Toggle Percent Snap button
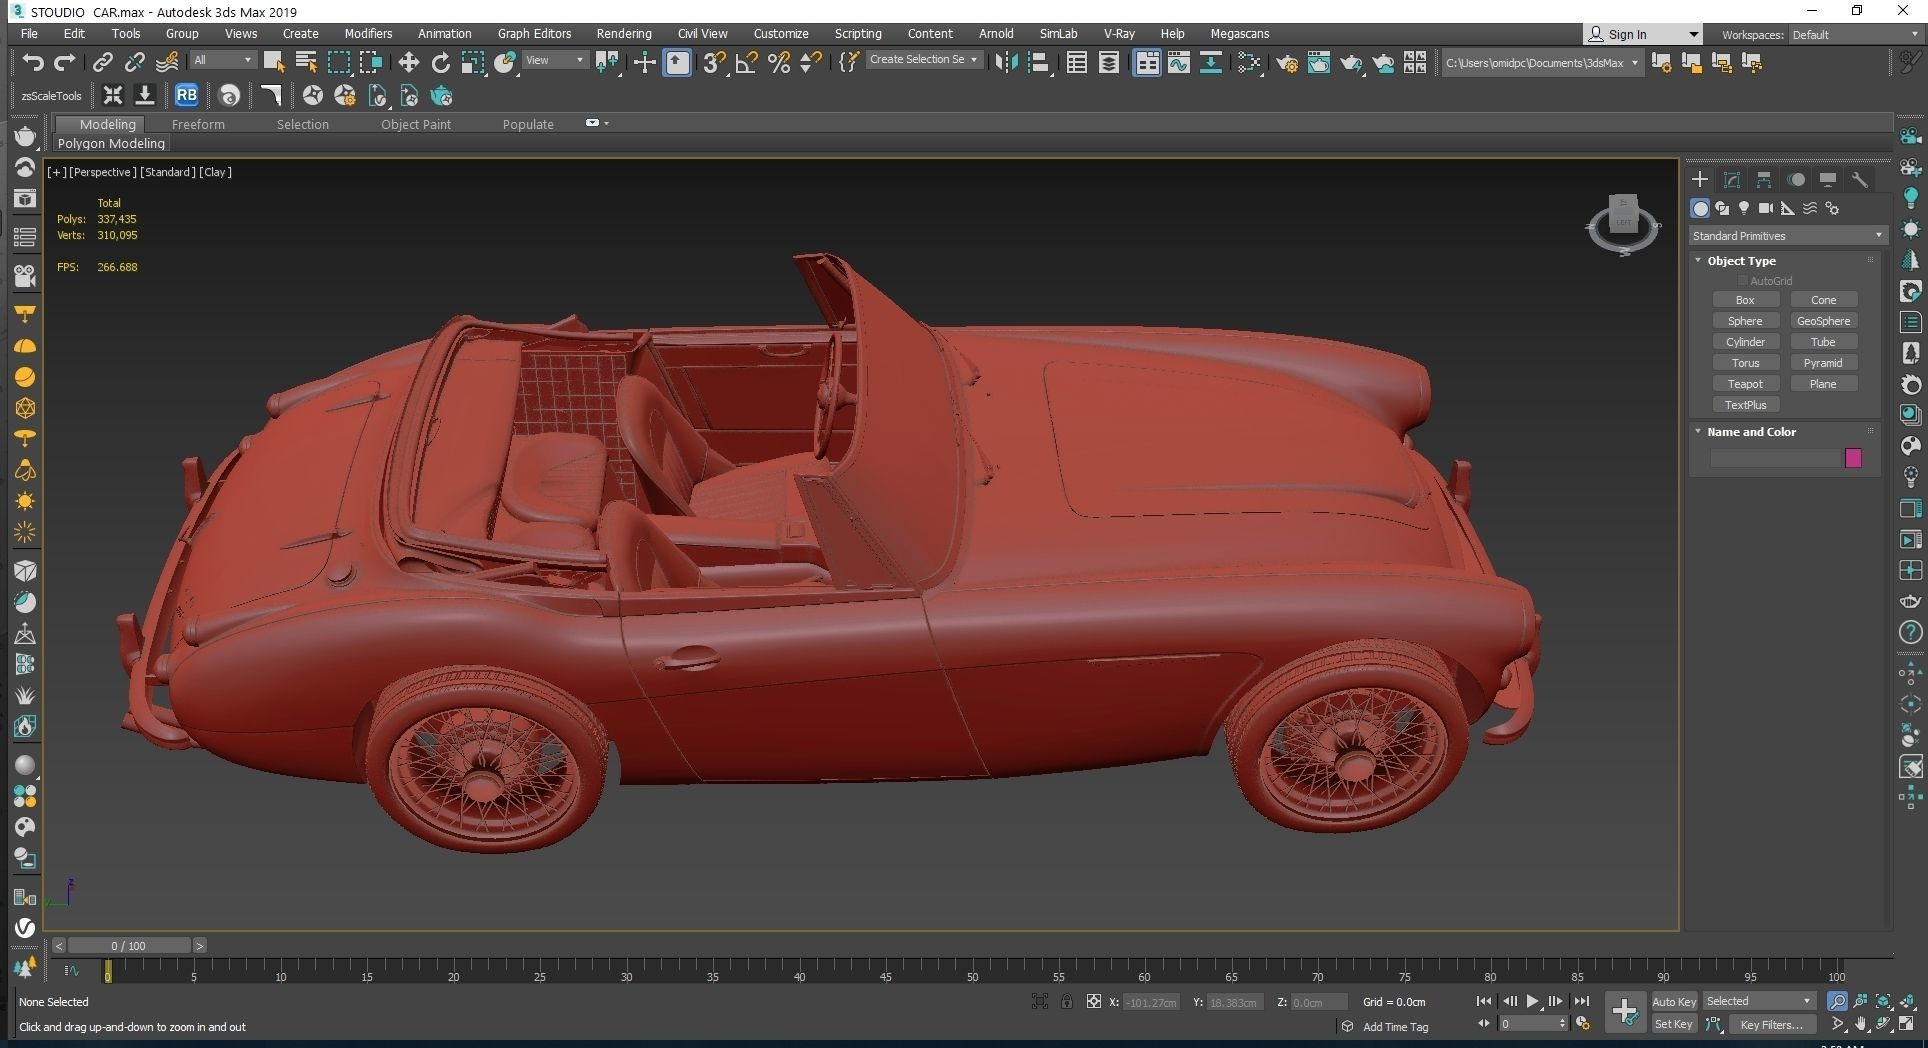Image resolution: width=1928 pixels, height=1048 pixels. [x=779, y=62]
